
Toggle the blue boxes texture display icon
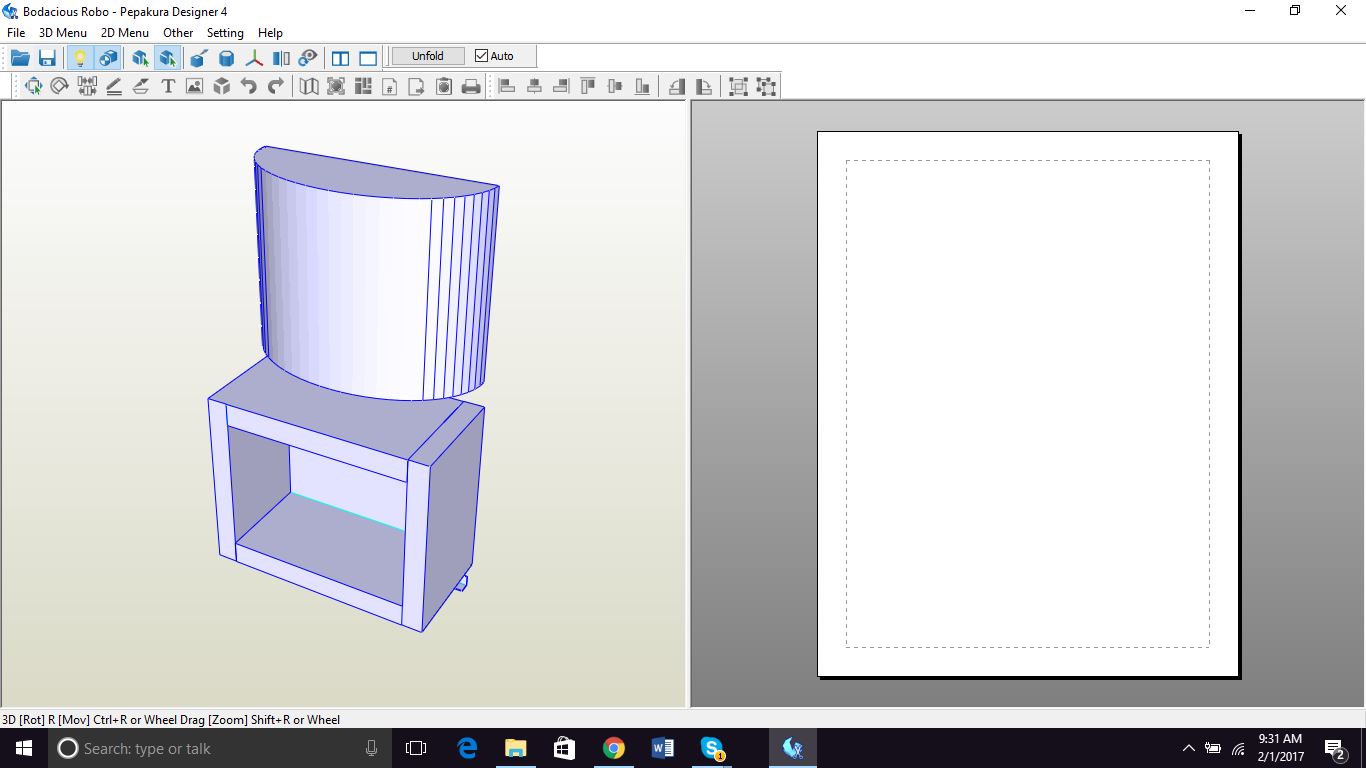tap(108, 58)
